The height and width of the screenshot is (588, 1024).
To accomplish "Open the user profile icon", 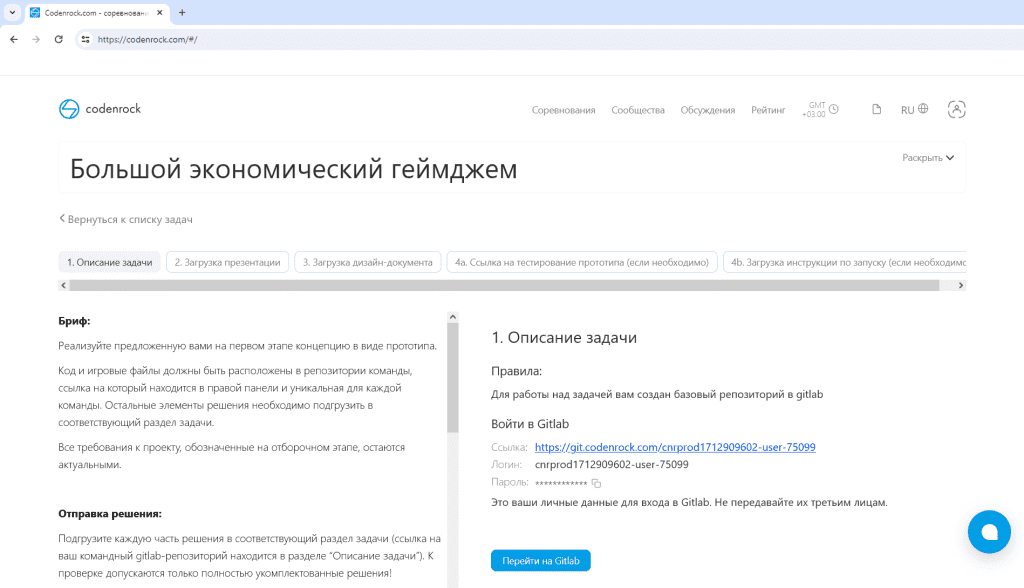I will 956,110.
